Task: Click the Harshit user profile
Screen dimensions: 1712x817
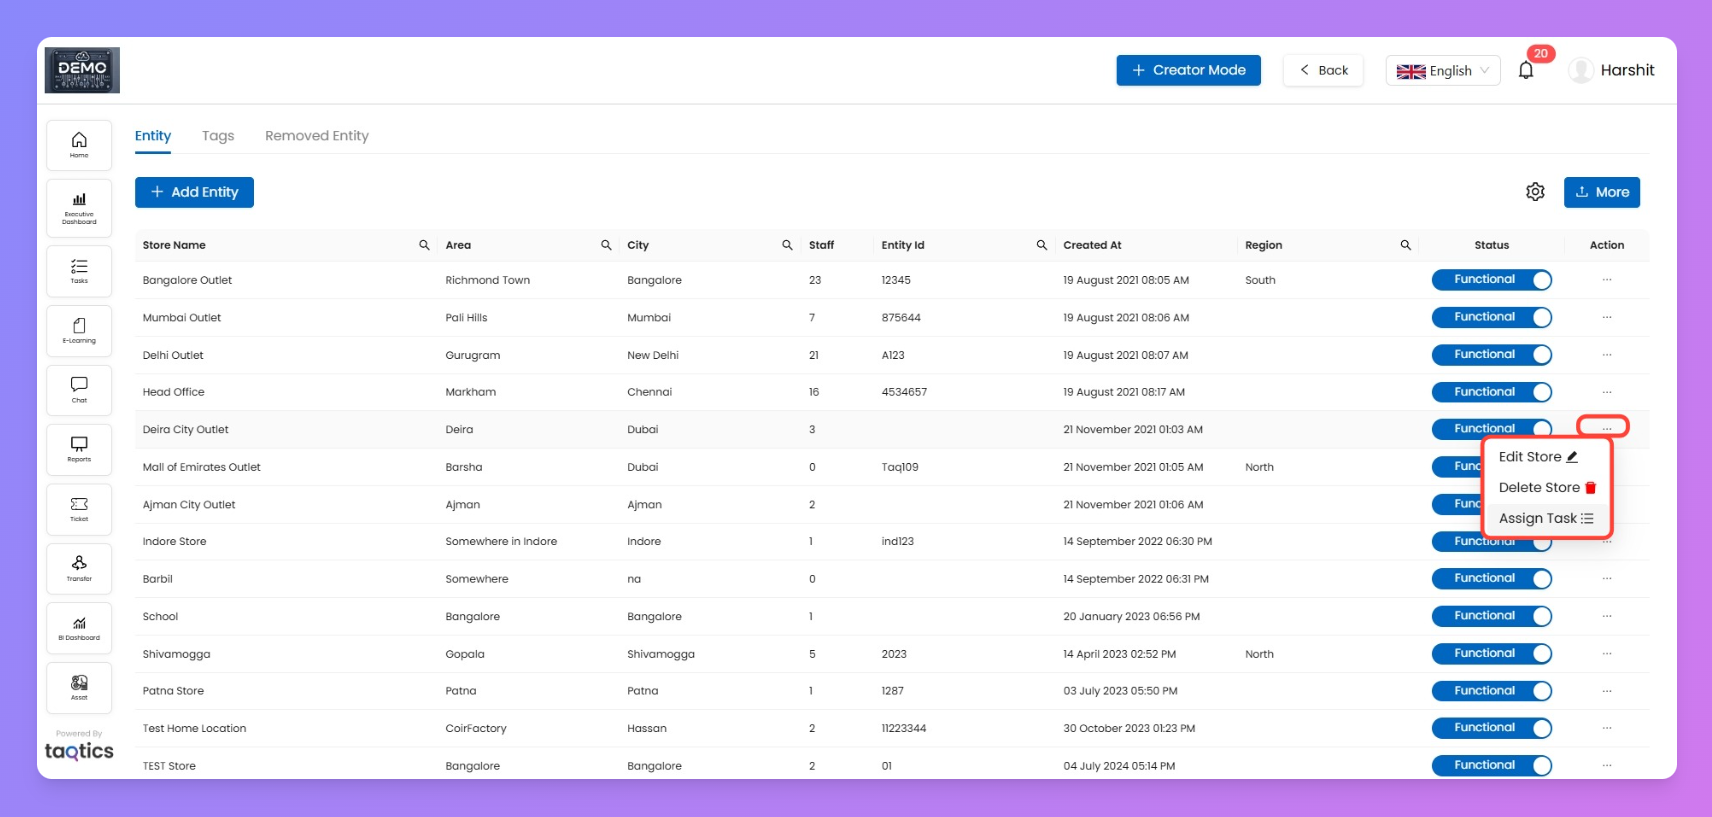Action: pos(1611,70)
